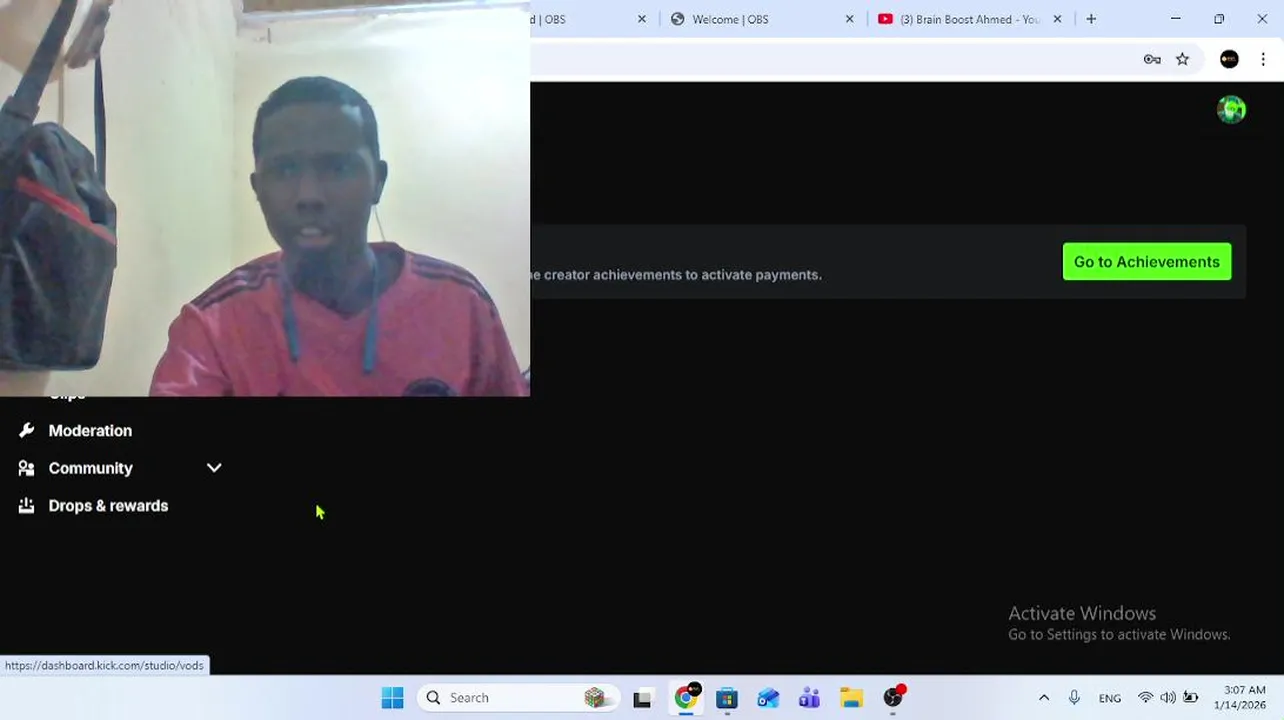Open Drops & rewards in sidebar
The image size is (1284, 720).
coord(108,506)
